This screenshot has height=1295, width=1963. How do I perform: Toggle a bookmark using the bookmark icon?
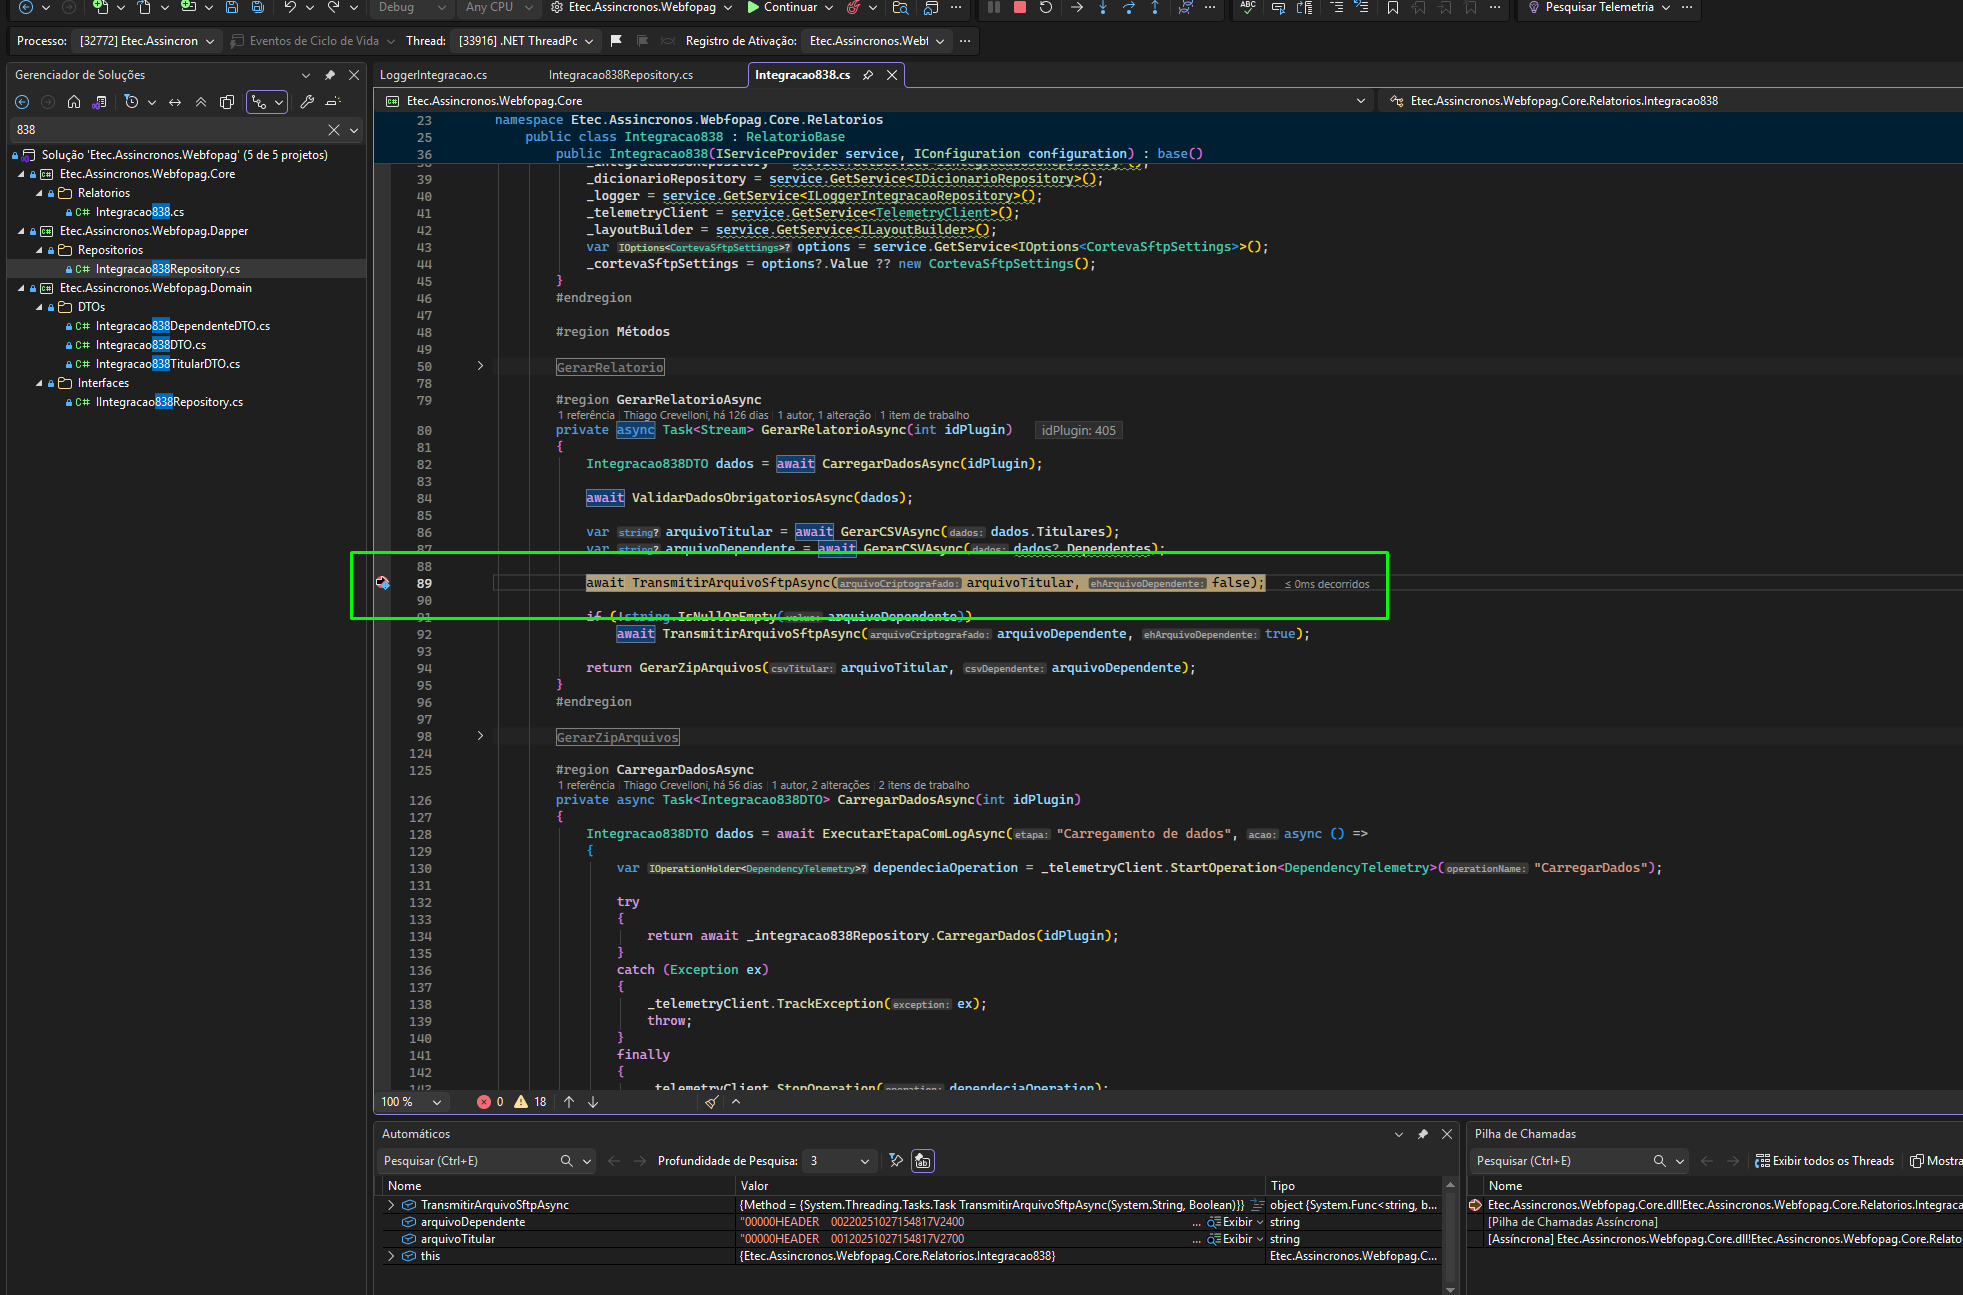(1393, 7)
